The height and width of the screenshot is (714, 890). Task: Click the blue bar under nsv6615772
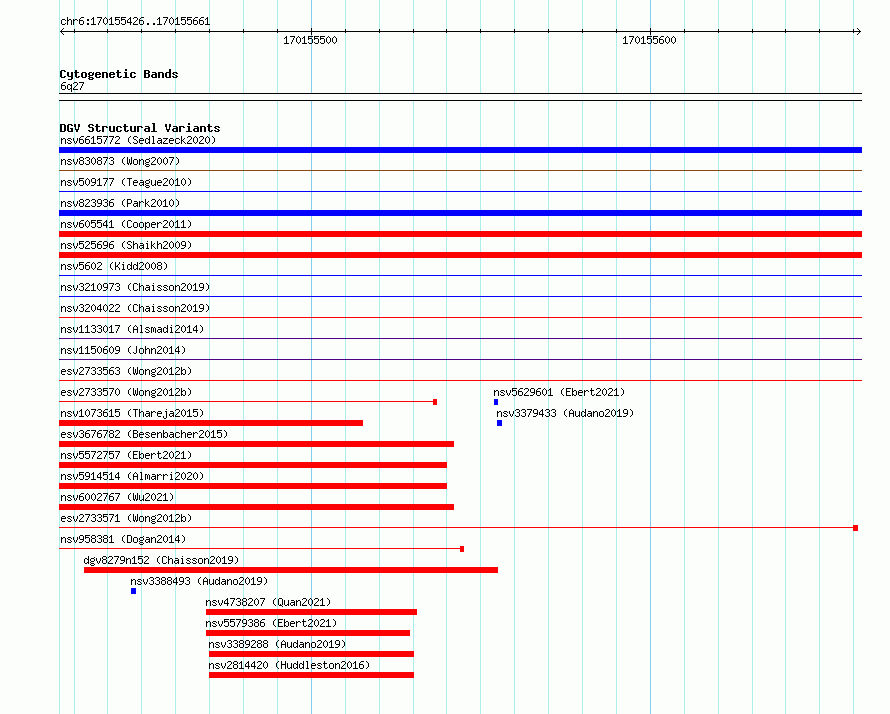460,150
